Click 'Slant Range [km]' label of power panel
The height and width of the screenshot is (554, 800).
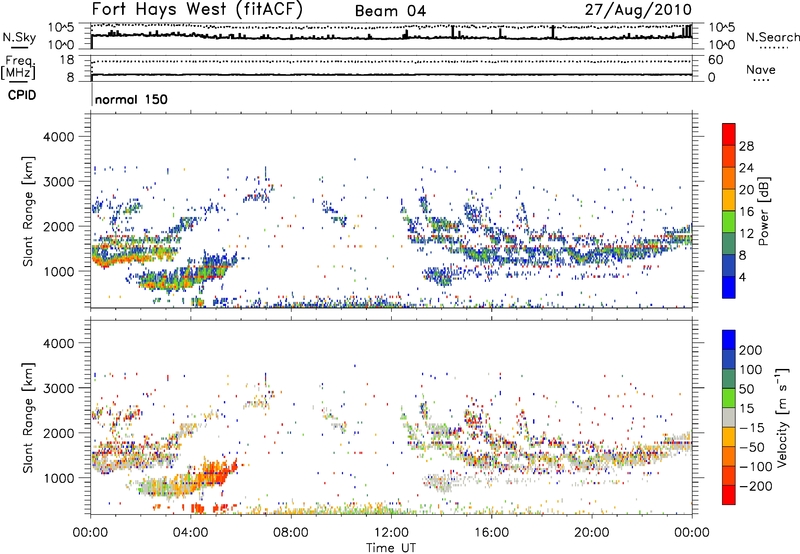pos(28,211)
